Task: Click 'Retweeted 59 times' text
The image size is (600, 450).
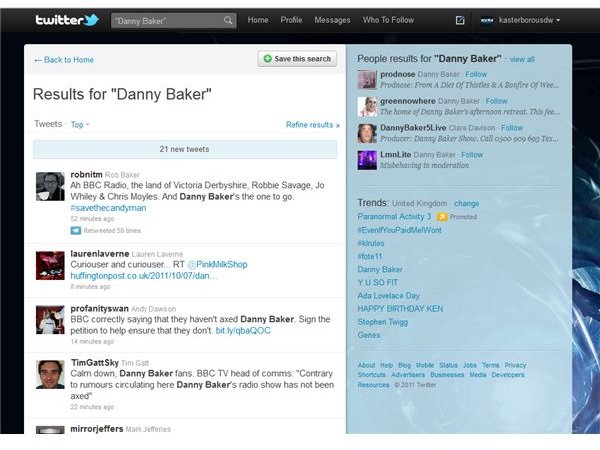Action: pos(112,231)
